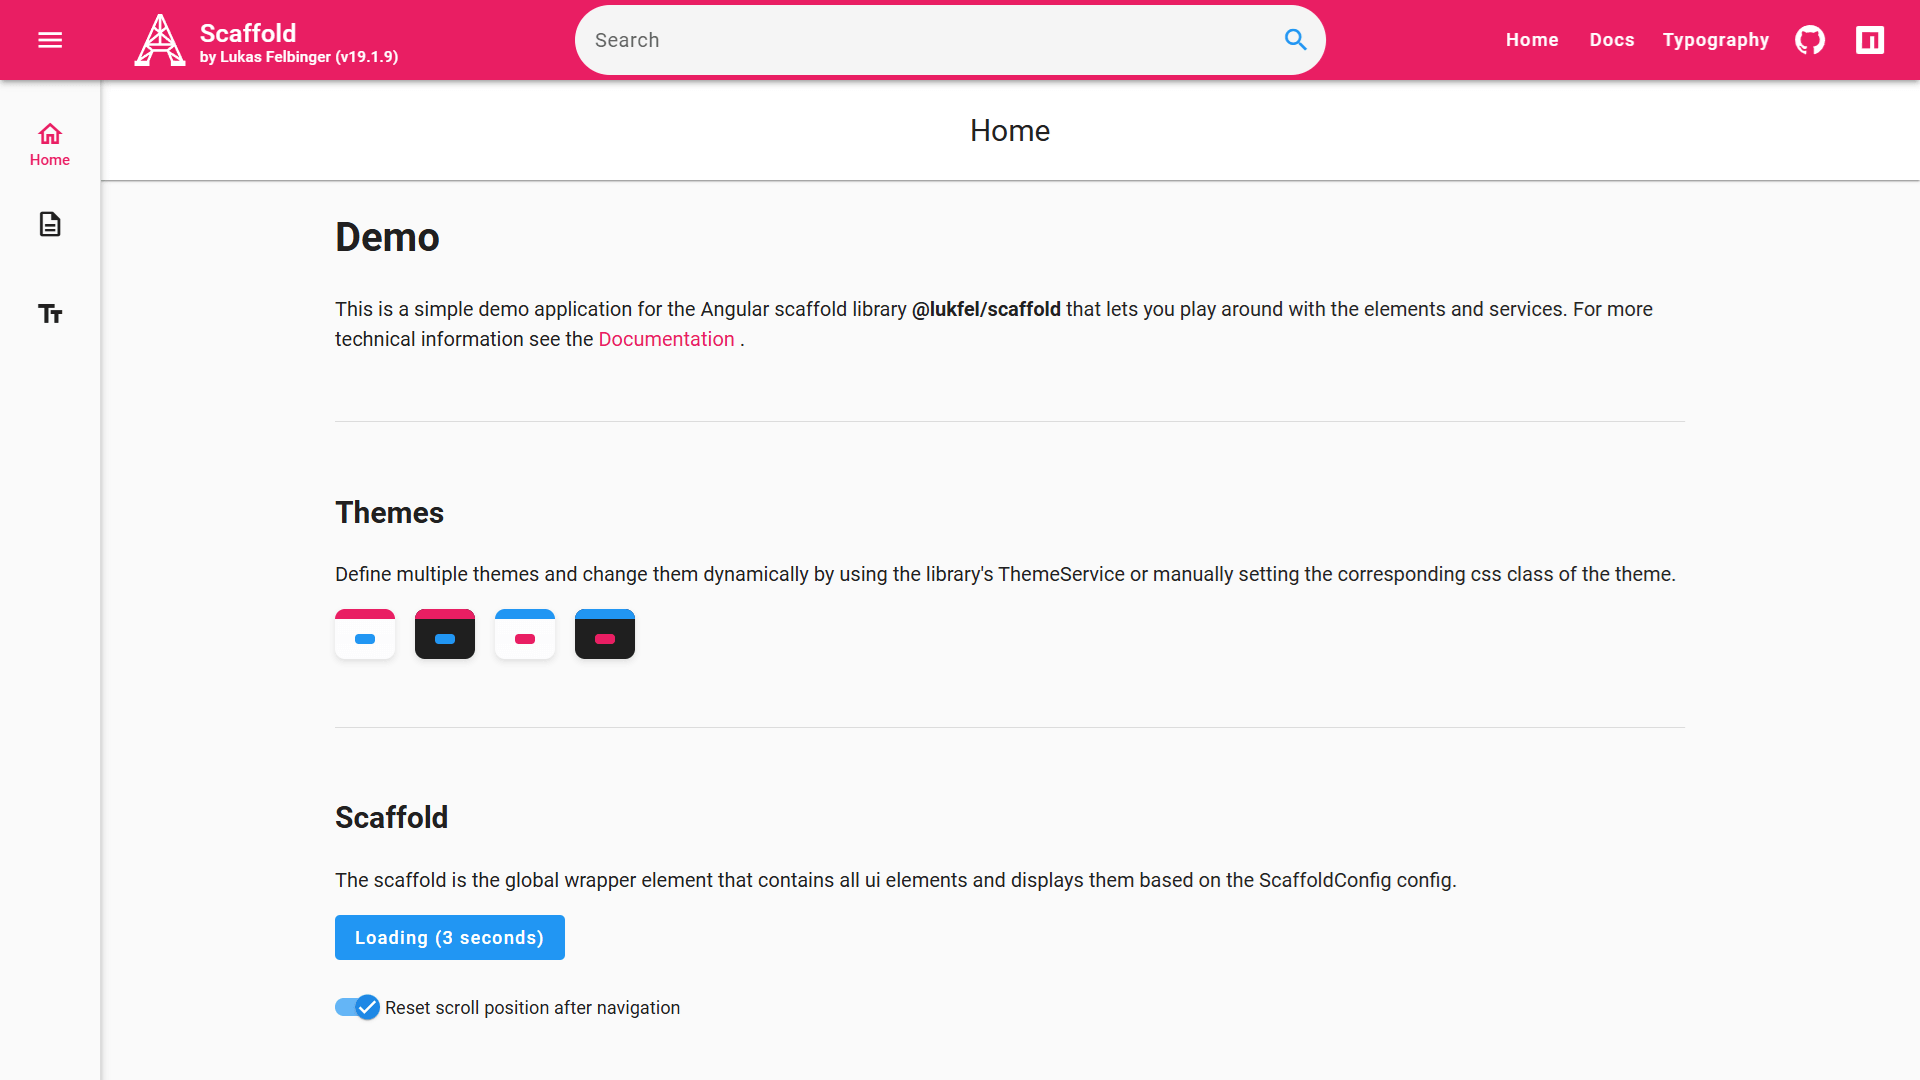The width and height of the screenshot is (1920, 1080).
Task: Select the Home icon in sidebar
Action: point(50,145)
